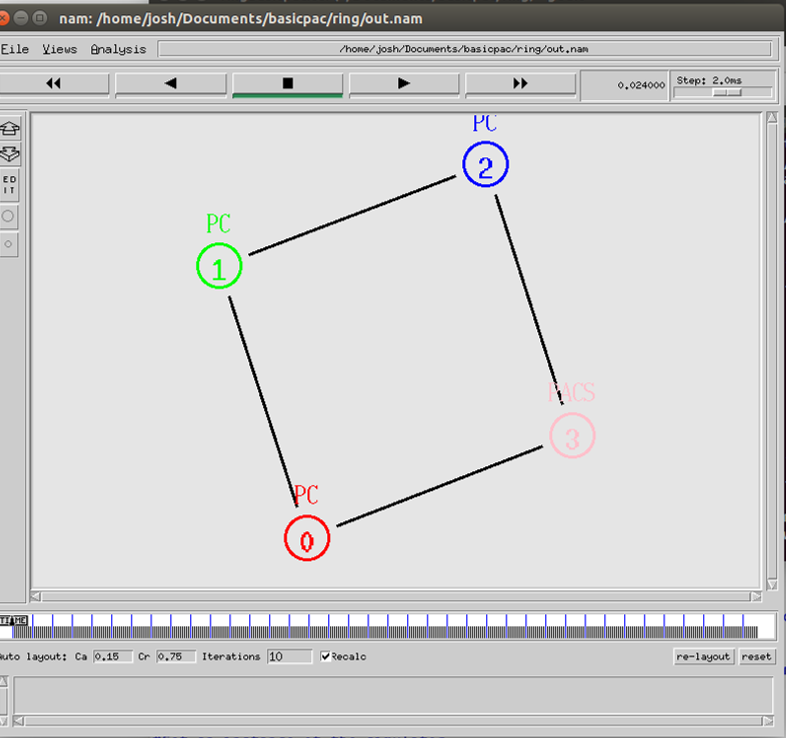Select pink node 3 PACS
The width and height of the screenshot is (786, 738).
572,435
